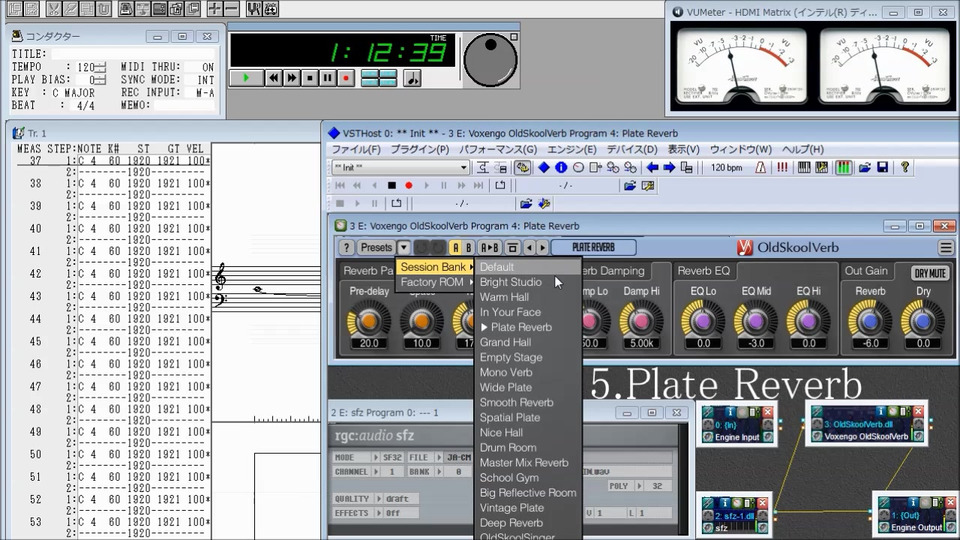This screenshot has width=960, height=540.
Task: Open the プラグイン(P) menu
Action: click(x=420, y=149)
